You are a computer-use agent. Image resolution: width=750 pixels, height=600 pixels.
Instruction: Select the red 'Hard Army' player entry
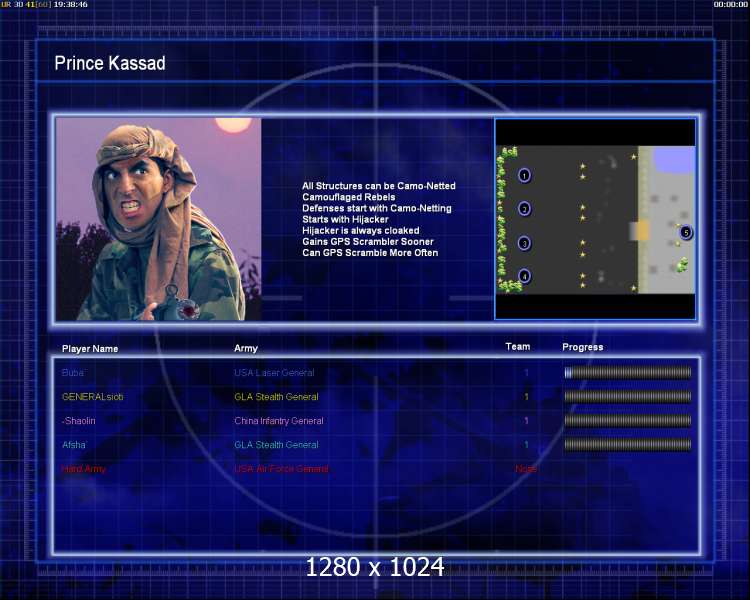click(84, 469)
